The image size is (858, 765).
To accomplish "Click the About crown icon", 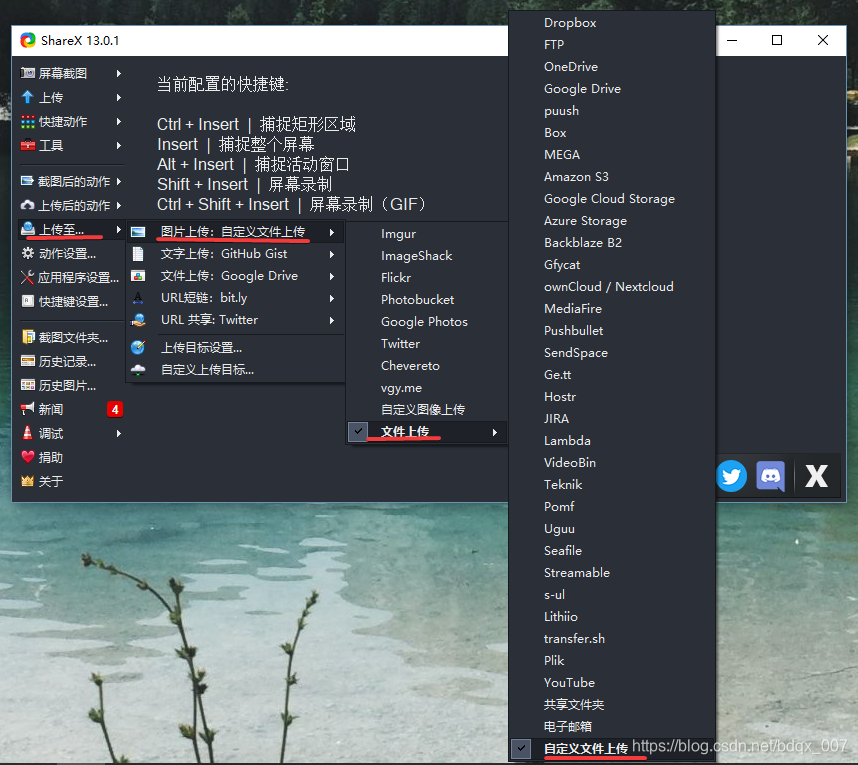I will pos(27,481).
